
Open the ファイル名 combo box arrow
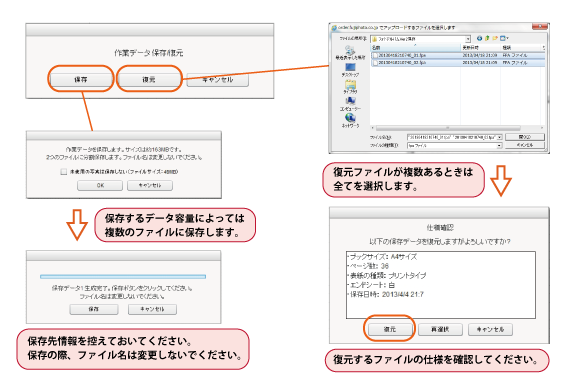(x=500, y=137)
